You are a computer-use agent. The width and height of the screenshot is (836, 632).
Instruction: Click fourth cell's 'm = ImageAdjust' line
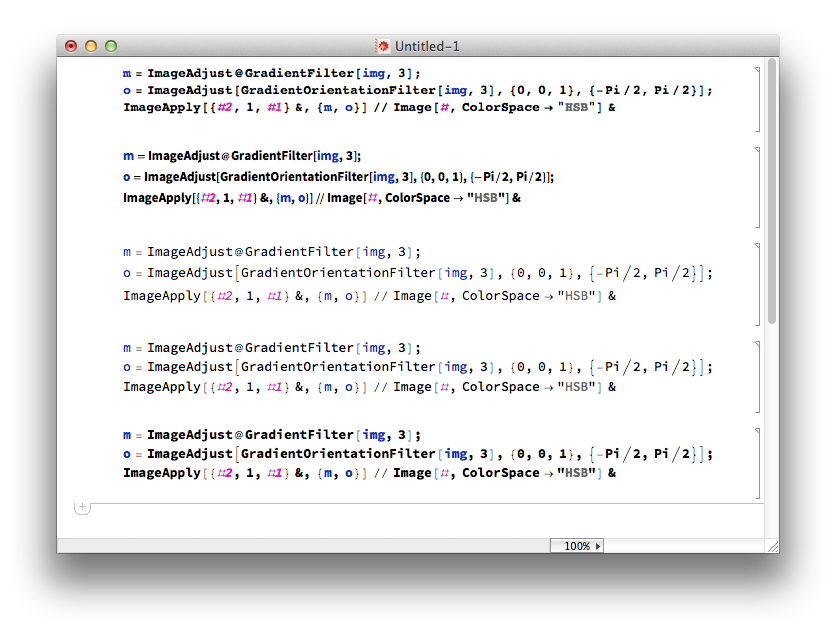point(271,348)
